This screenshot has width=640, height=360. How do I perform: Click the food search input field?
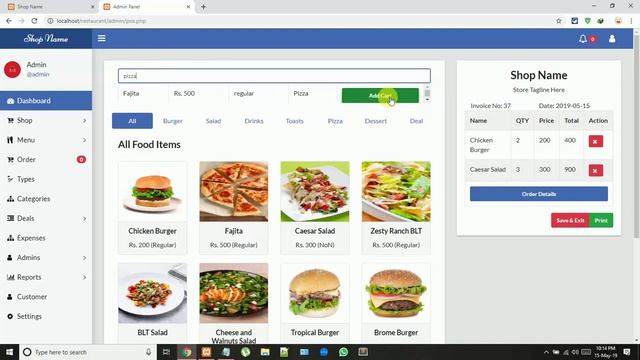coord(274,76)
